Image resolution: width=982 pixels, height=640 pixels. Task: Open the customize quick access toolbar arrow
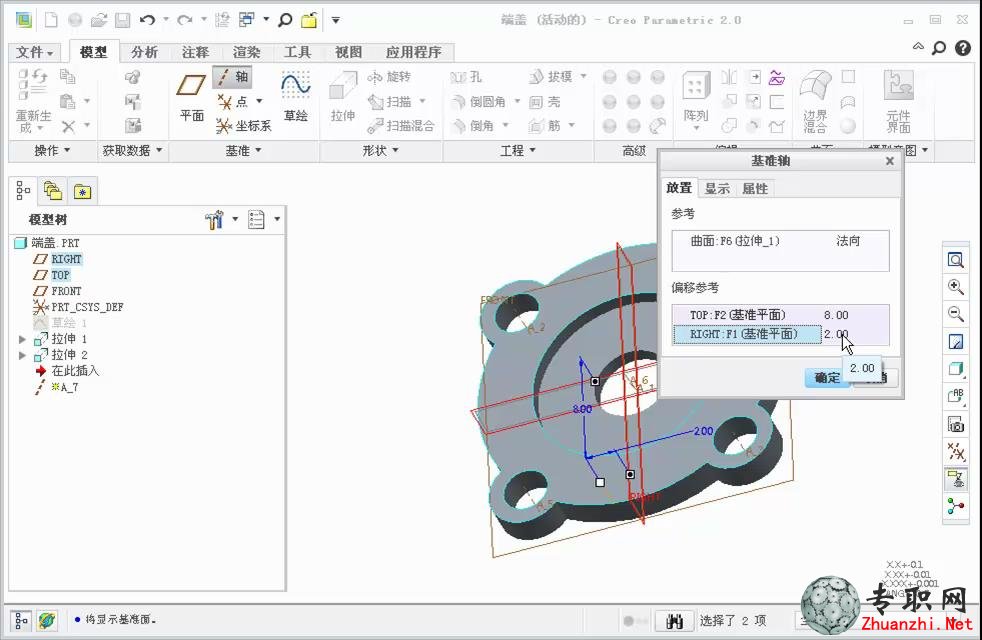tap(336, 20)
